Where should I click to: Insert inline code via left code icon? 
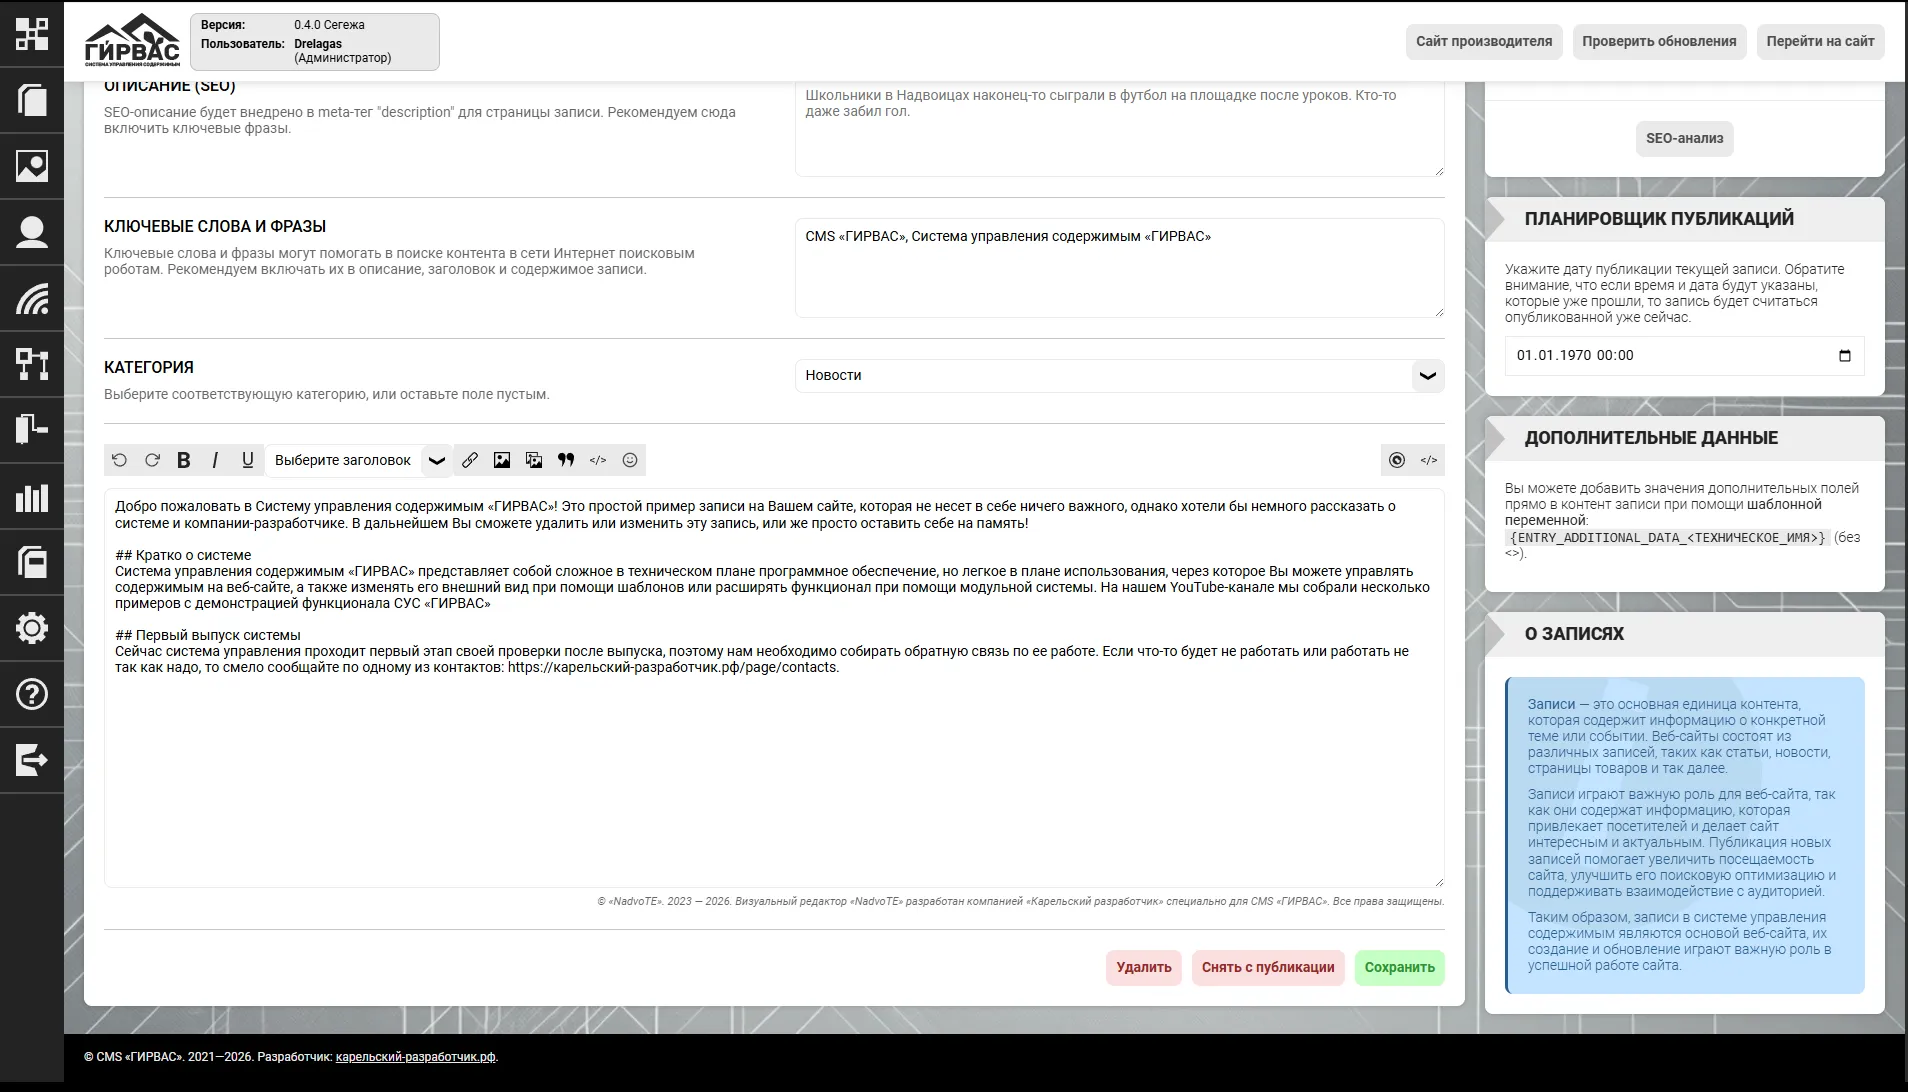598,460
